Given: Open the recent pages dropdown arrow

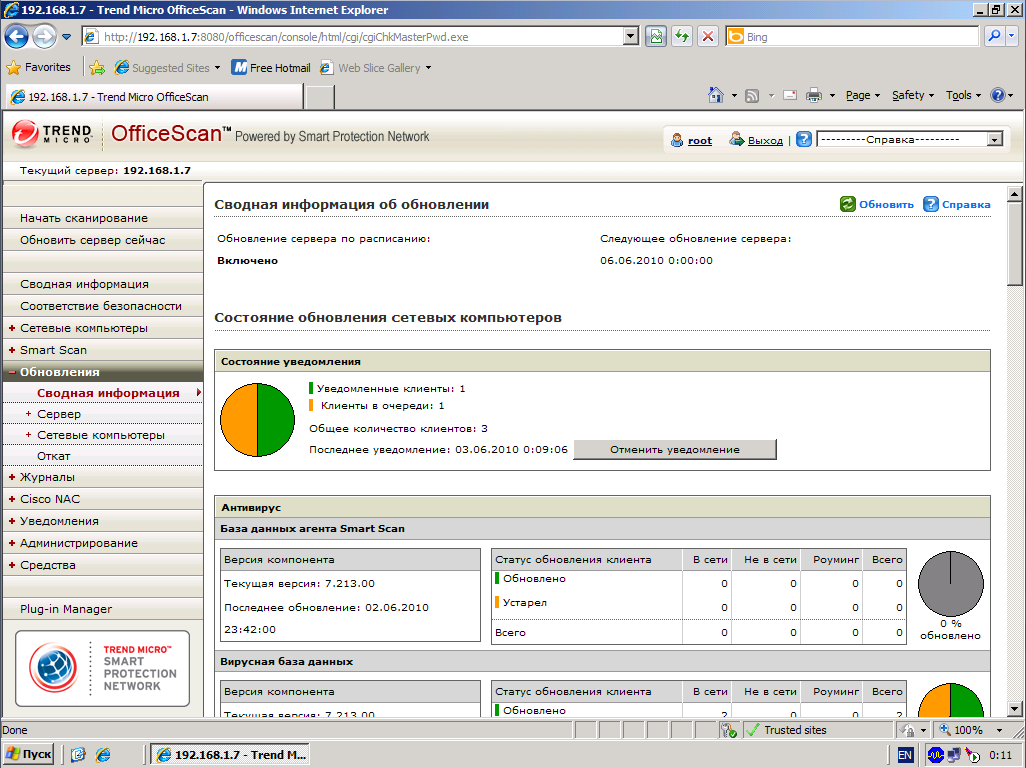Looking at the screenshot, I should [66, 37].
